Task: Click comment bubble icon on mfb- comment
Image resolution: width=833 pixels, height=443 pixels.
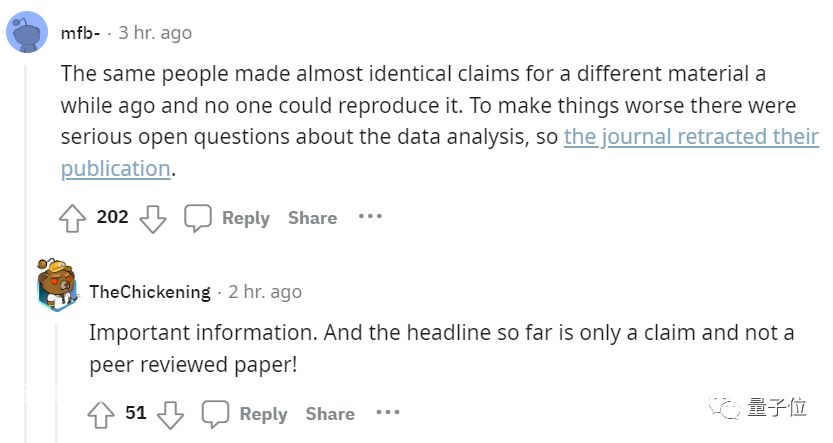Action: tap(198, 218)
